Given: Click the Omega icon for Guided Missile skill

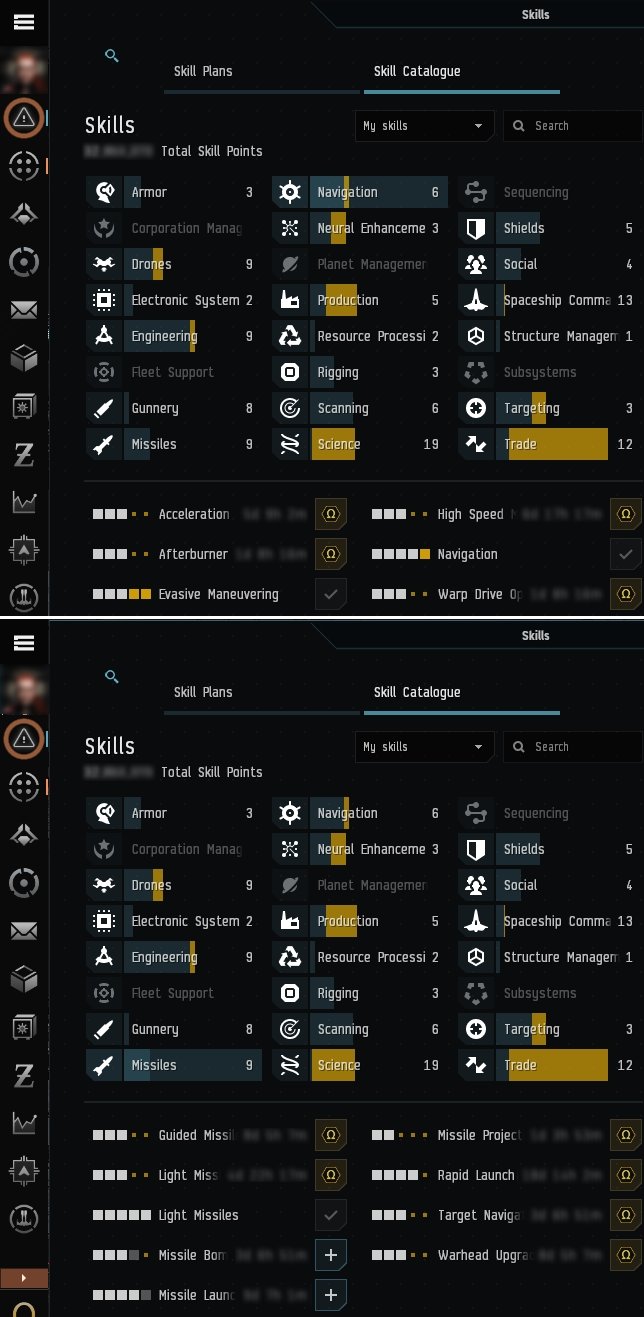Looking at the screenshot, I should click(331, 1135).
